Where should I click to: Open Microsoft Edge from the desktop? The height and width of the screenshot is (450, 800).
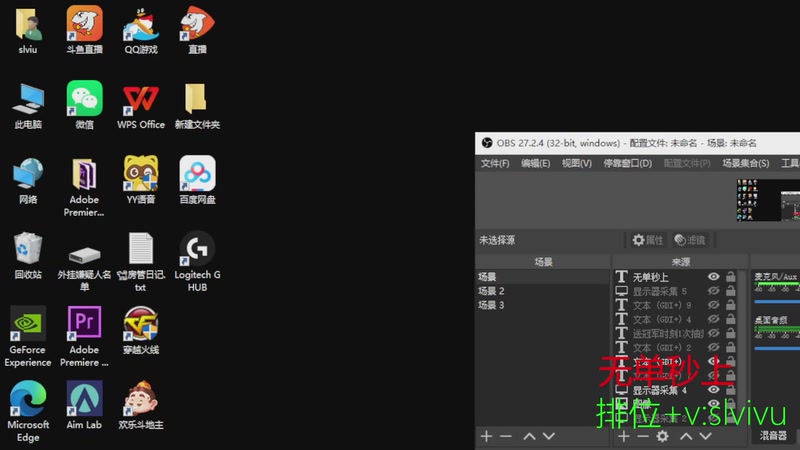(28, 411)
